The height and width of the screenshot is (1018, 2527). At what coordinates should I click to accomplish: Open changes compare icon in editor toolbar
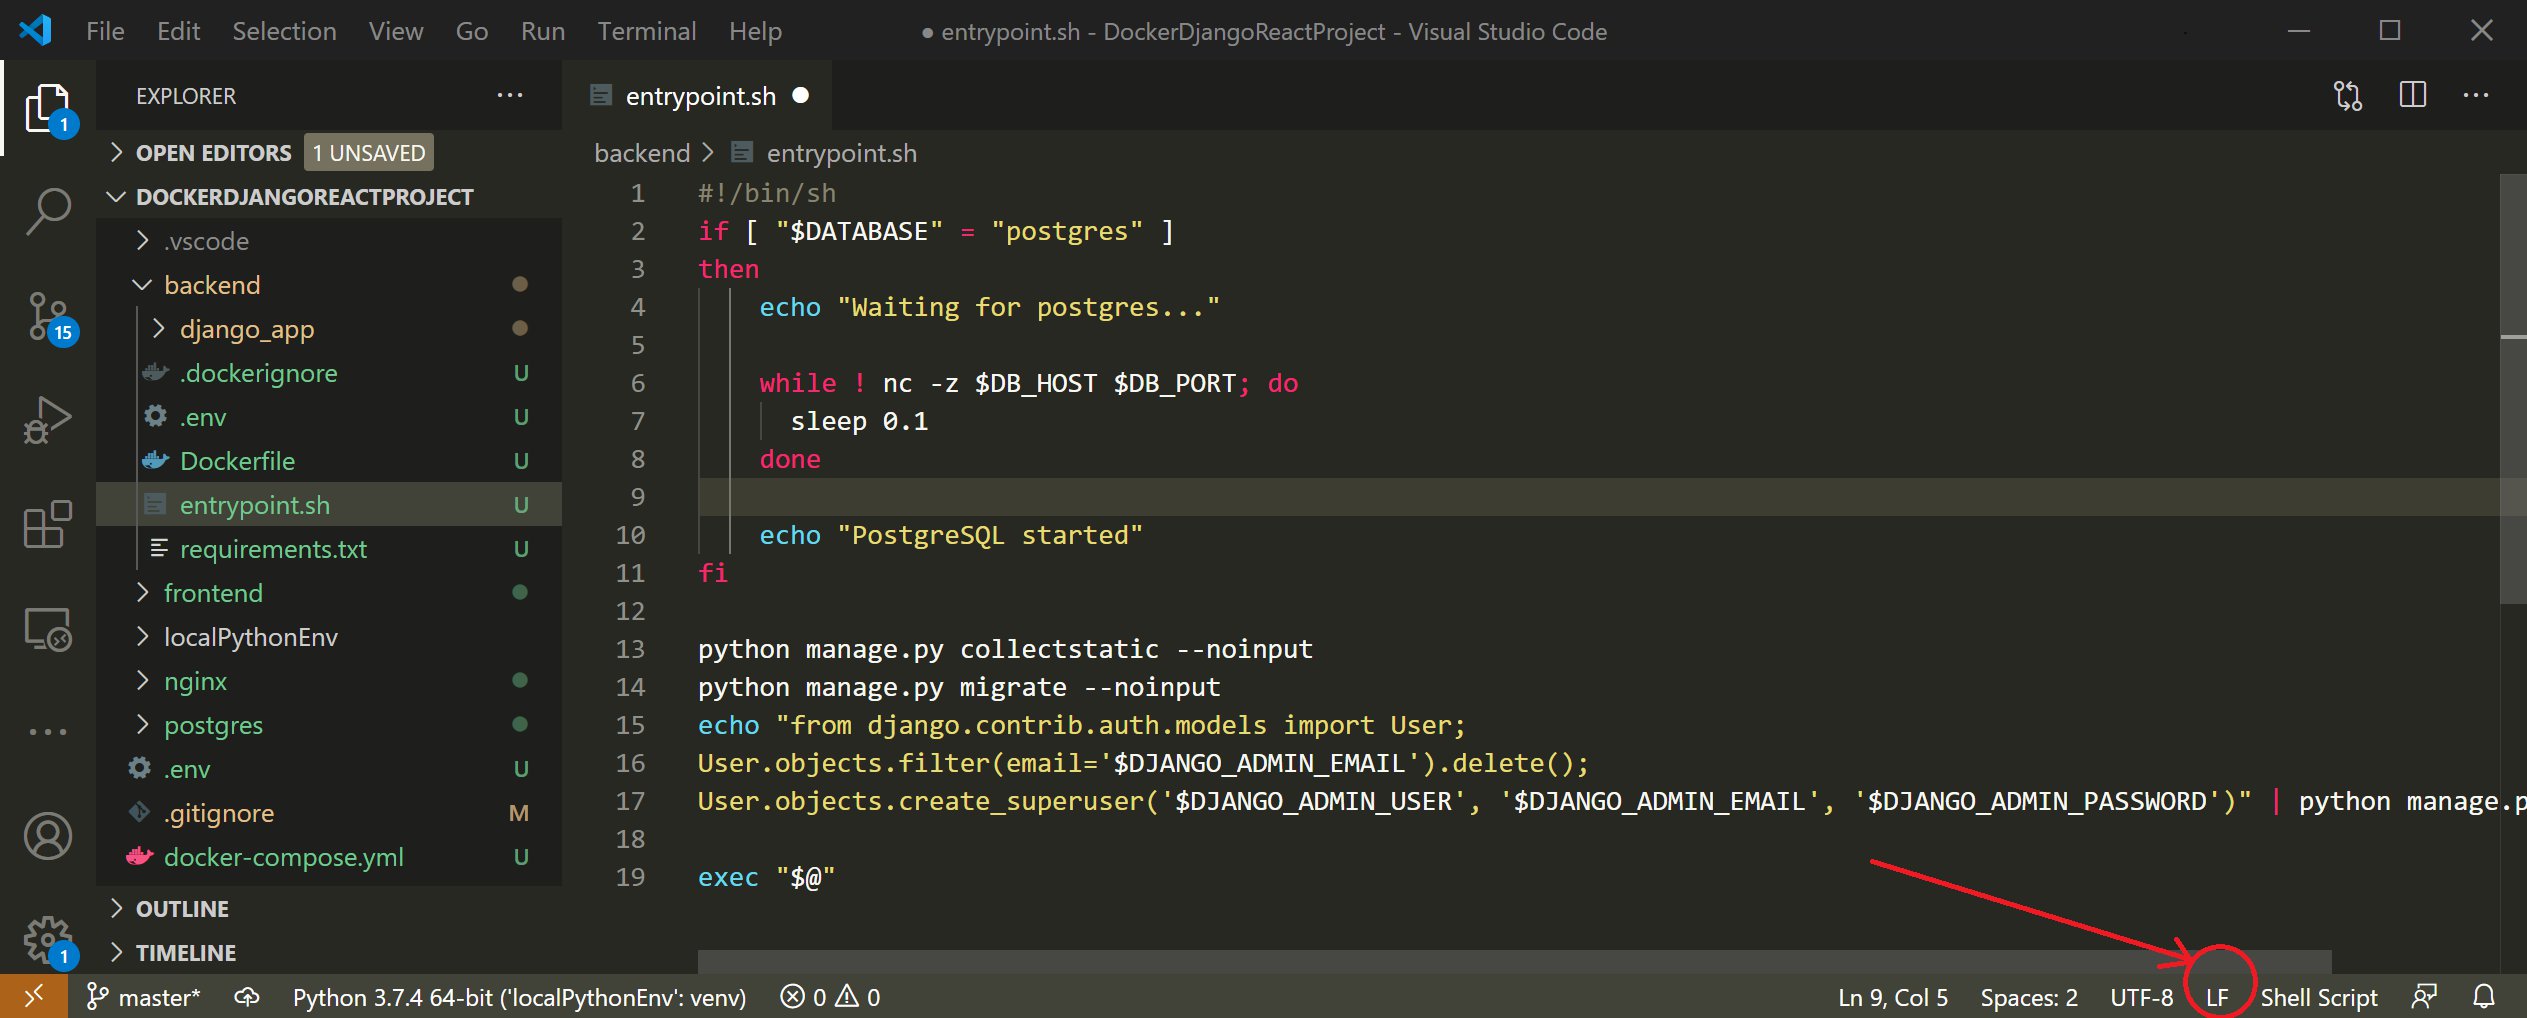click(2347, 95)
